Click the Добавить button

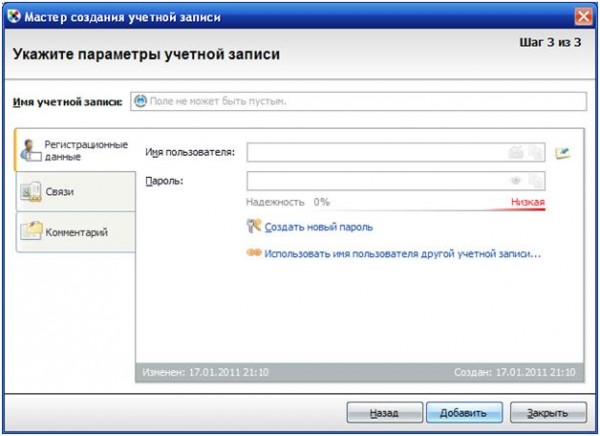(464, 413)
